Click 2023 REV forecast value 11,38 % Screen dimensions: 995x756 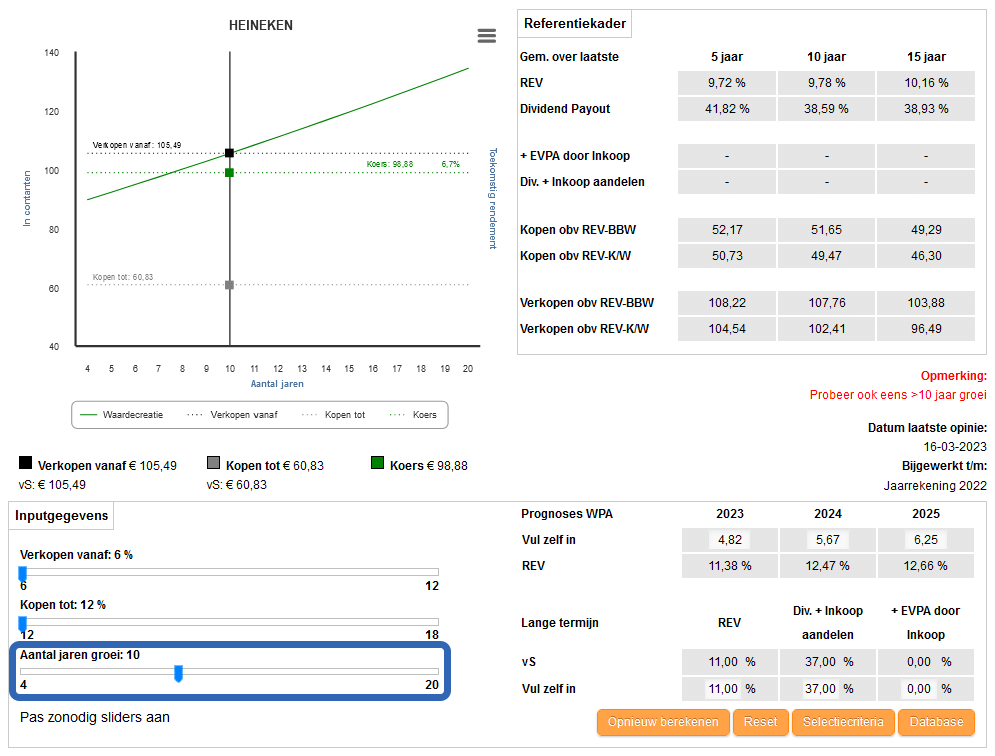730,566
